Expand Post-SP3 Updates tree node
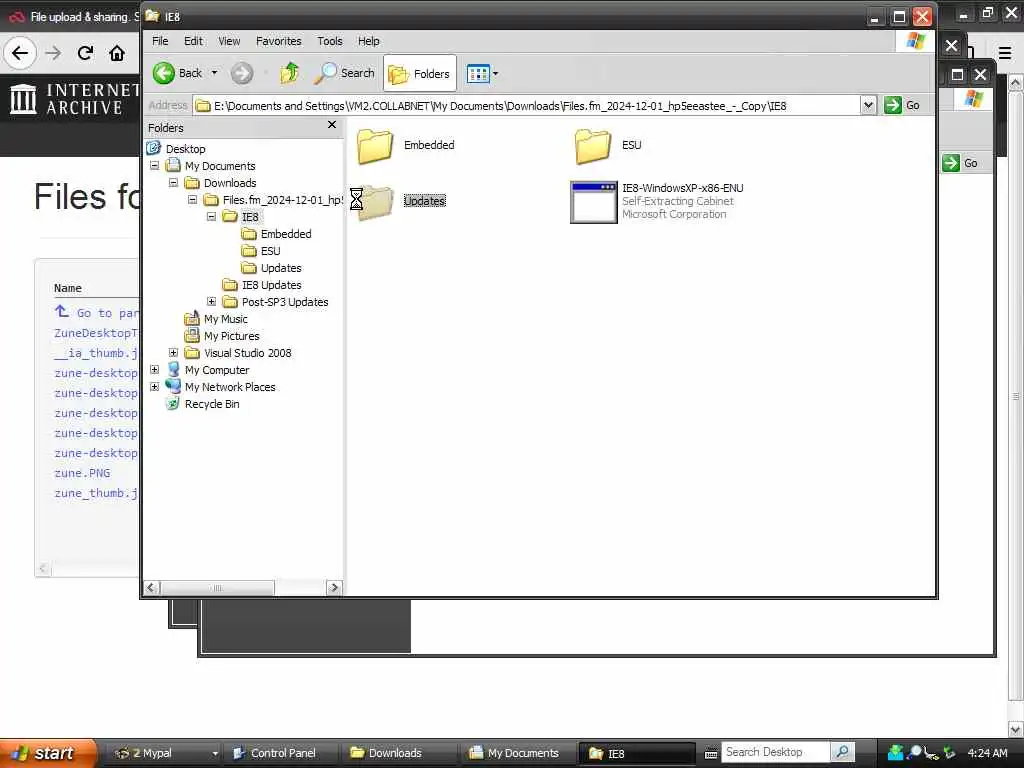Image resolution: width=1024 pixels, height=768 pixels. coord(212,302)
